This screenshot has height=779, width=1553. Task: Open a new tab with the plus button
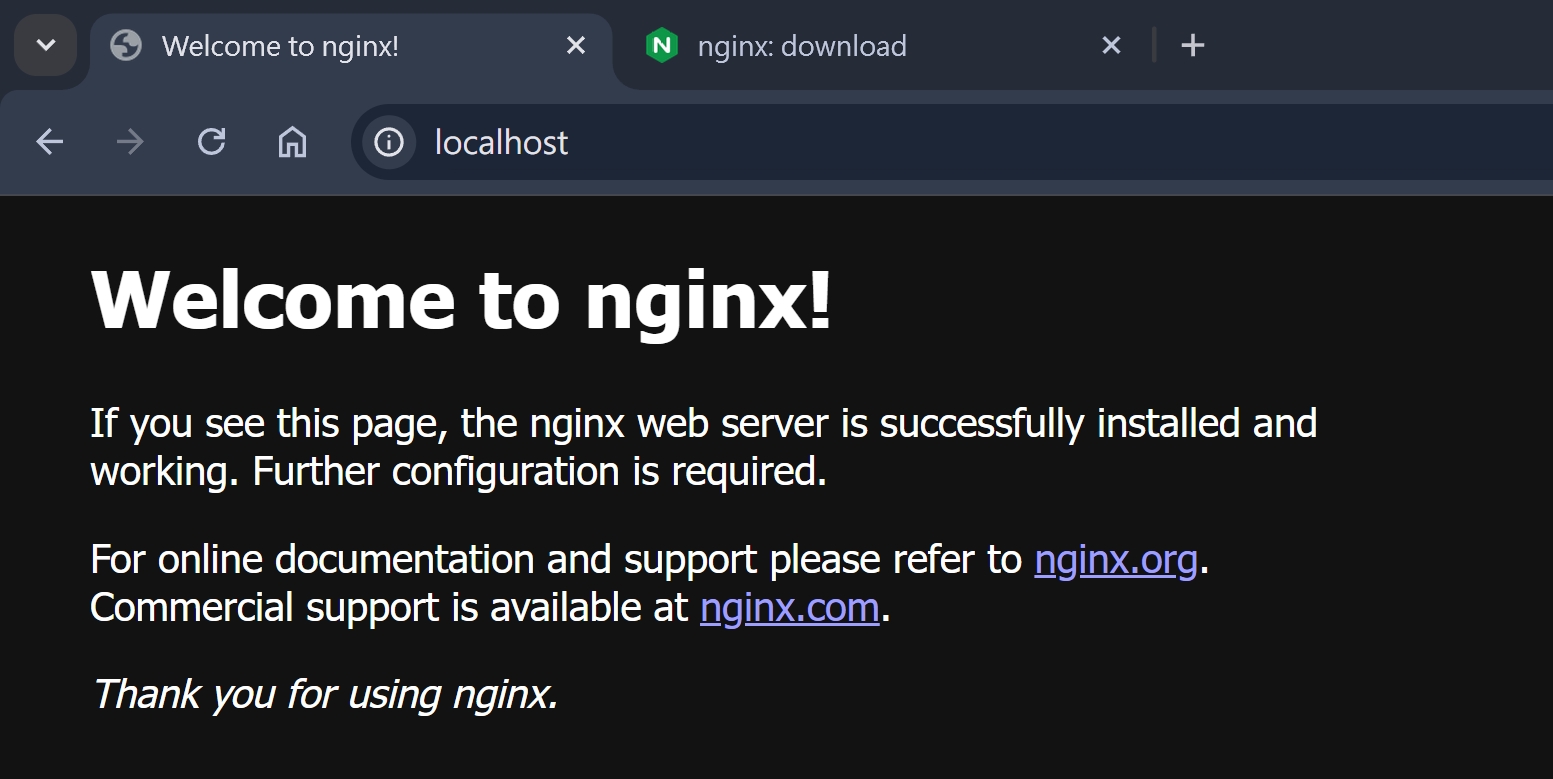pos(1192,45)
